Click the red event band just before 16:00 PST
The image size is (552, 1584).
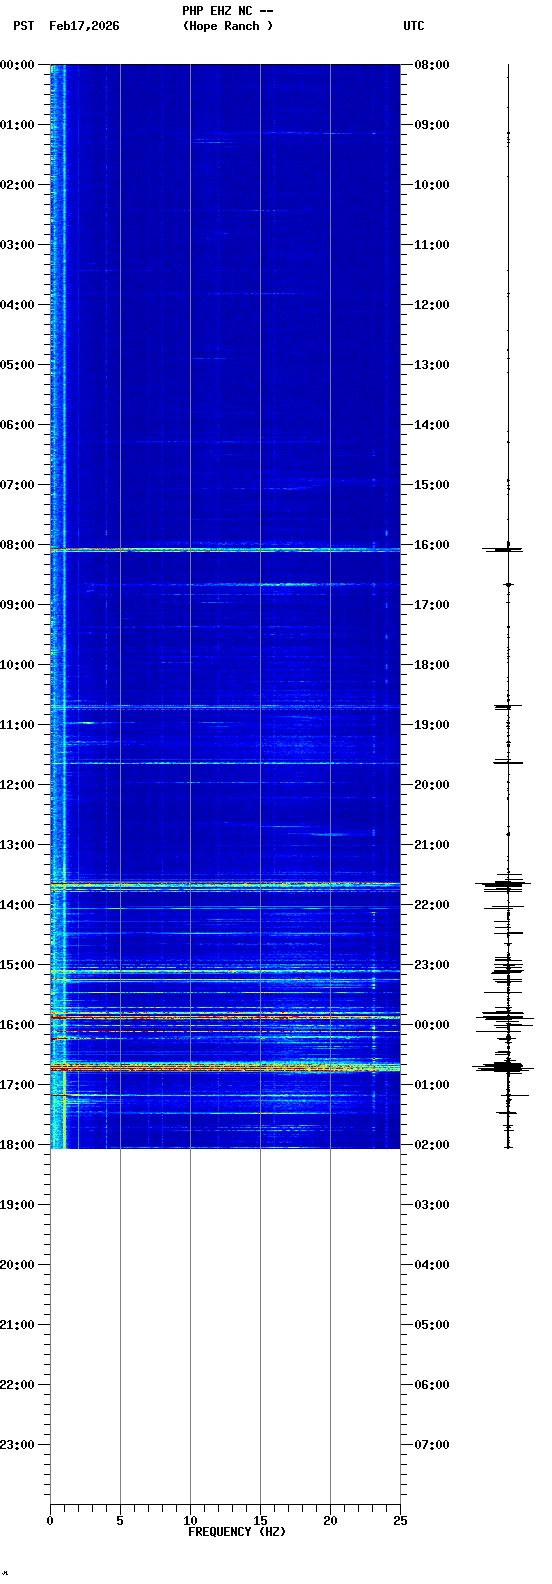pos(225,1016)
